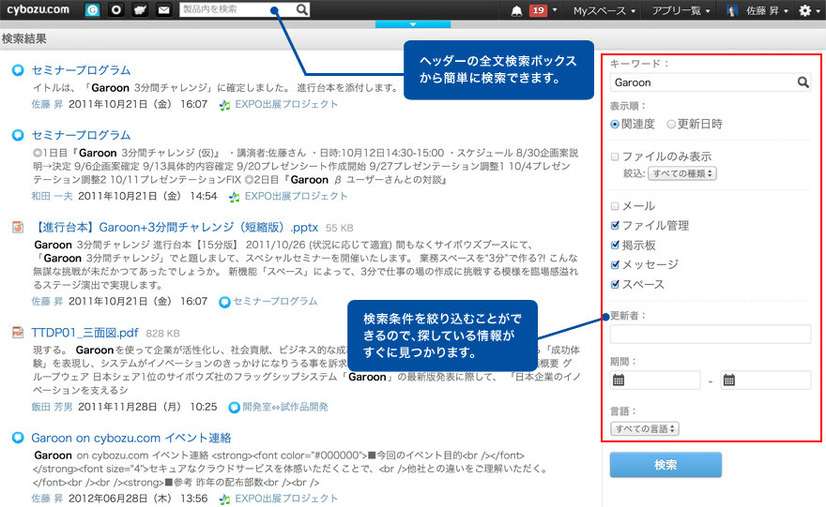Open the すべての種類 filter dropdown
This screenshot has height=507, width=826.
coord(682,173)
